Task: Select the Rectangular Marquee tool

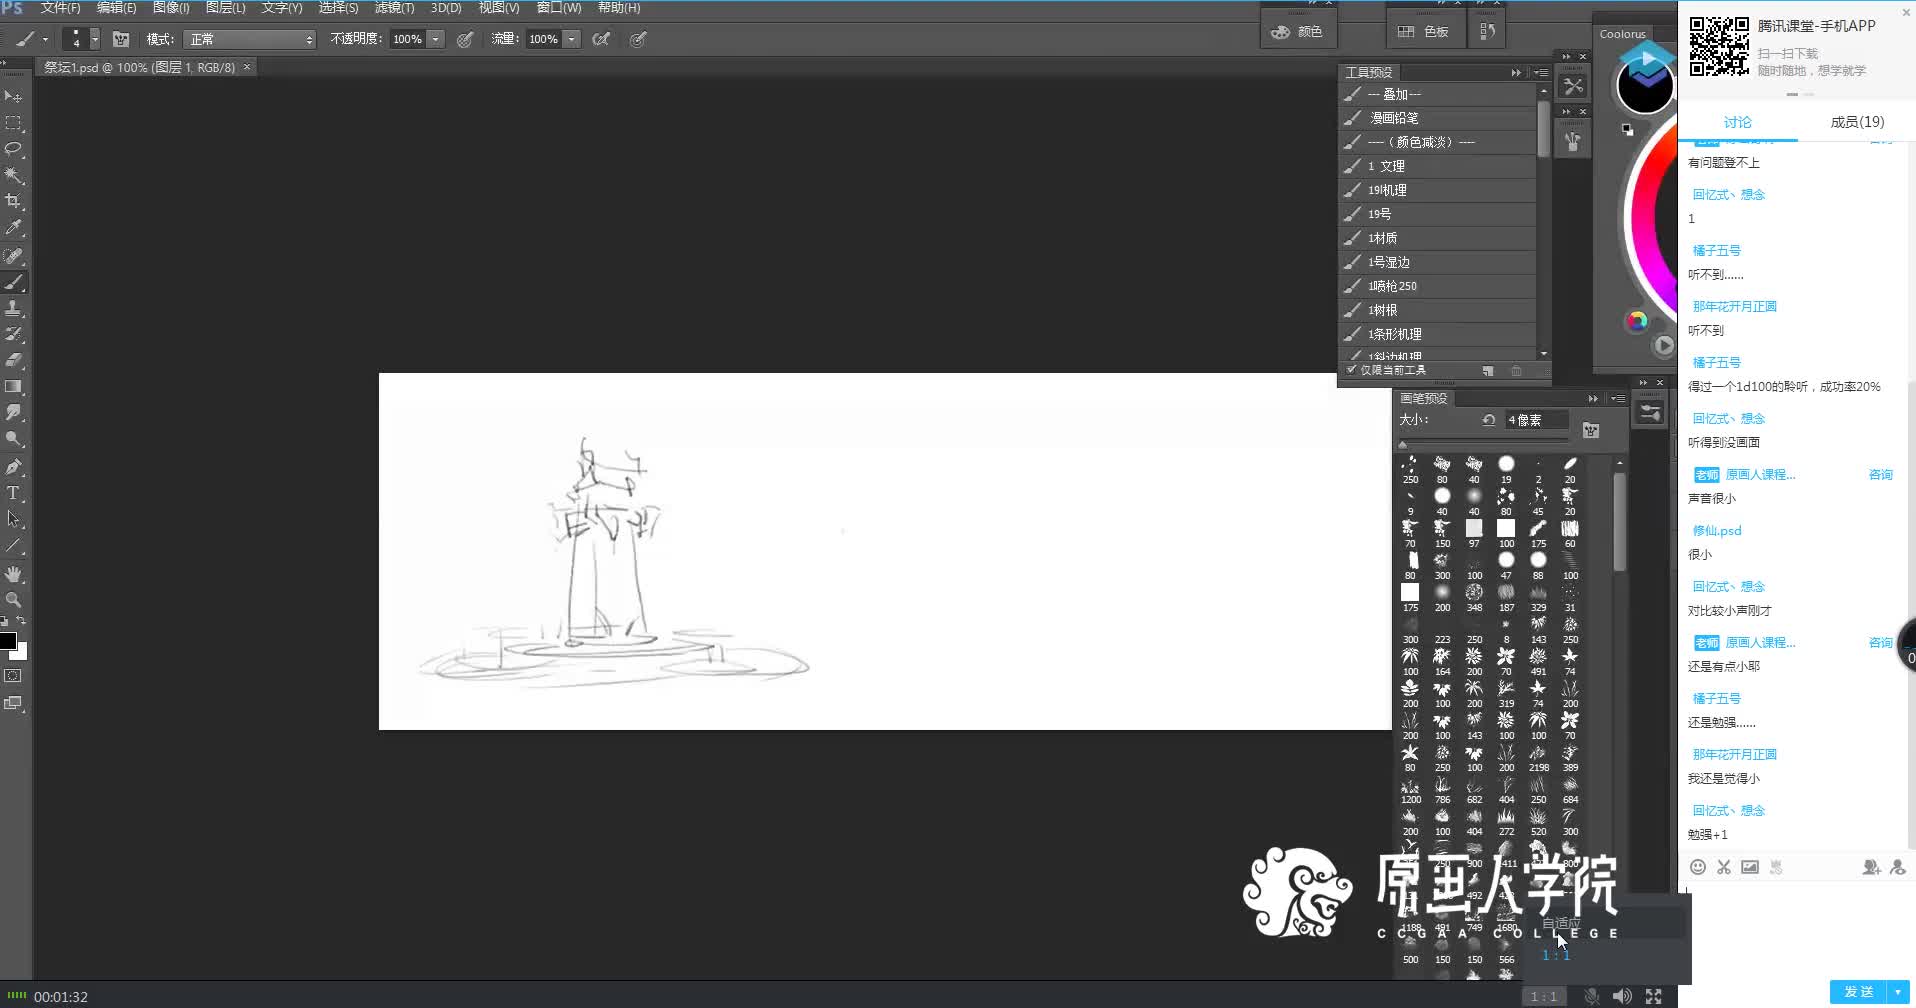Action: (x=13, y=123)
